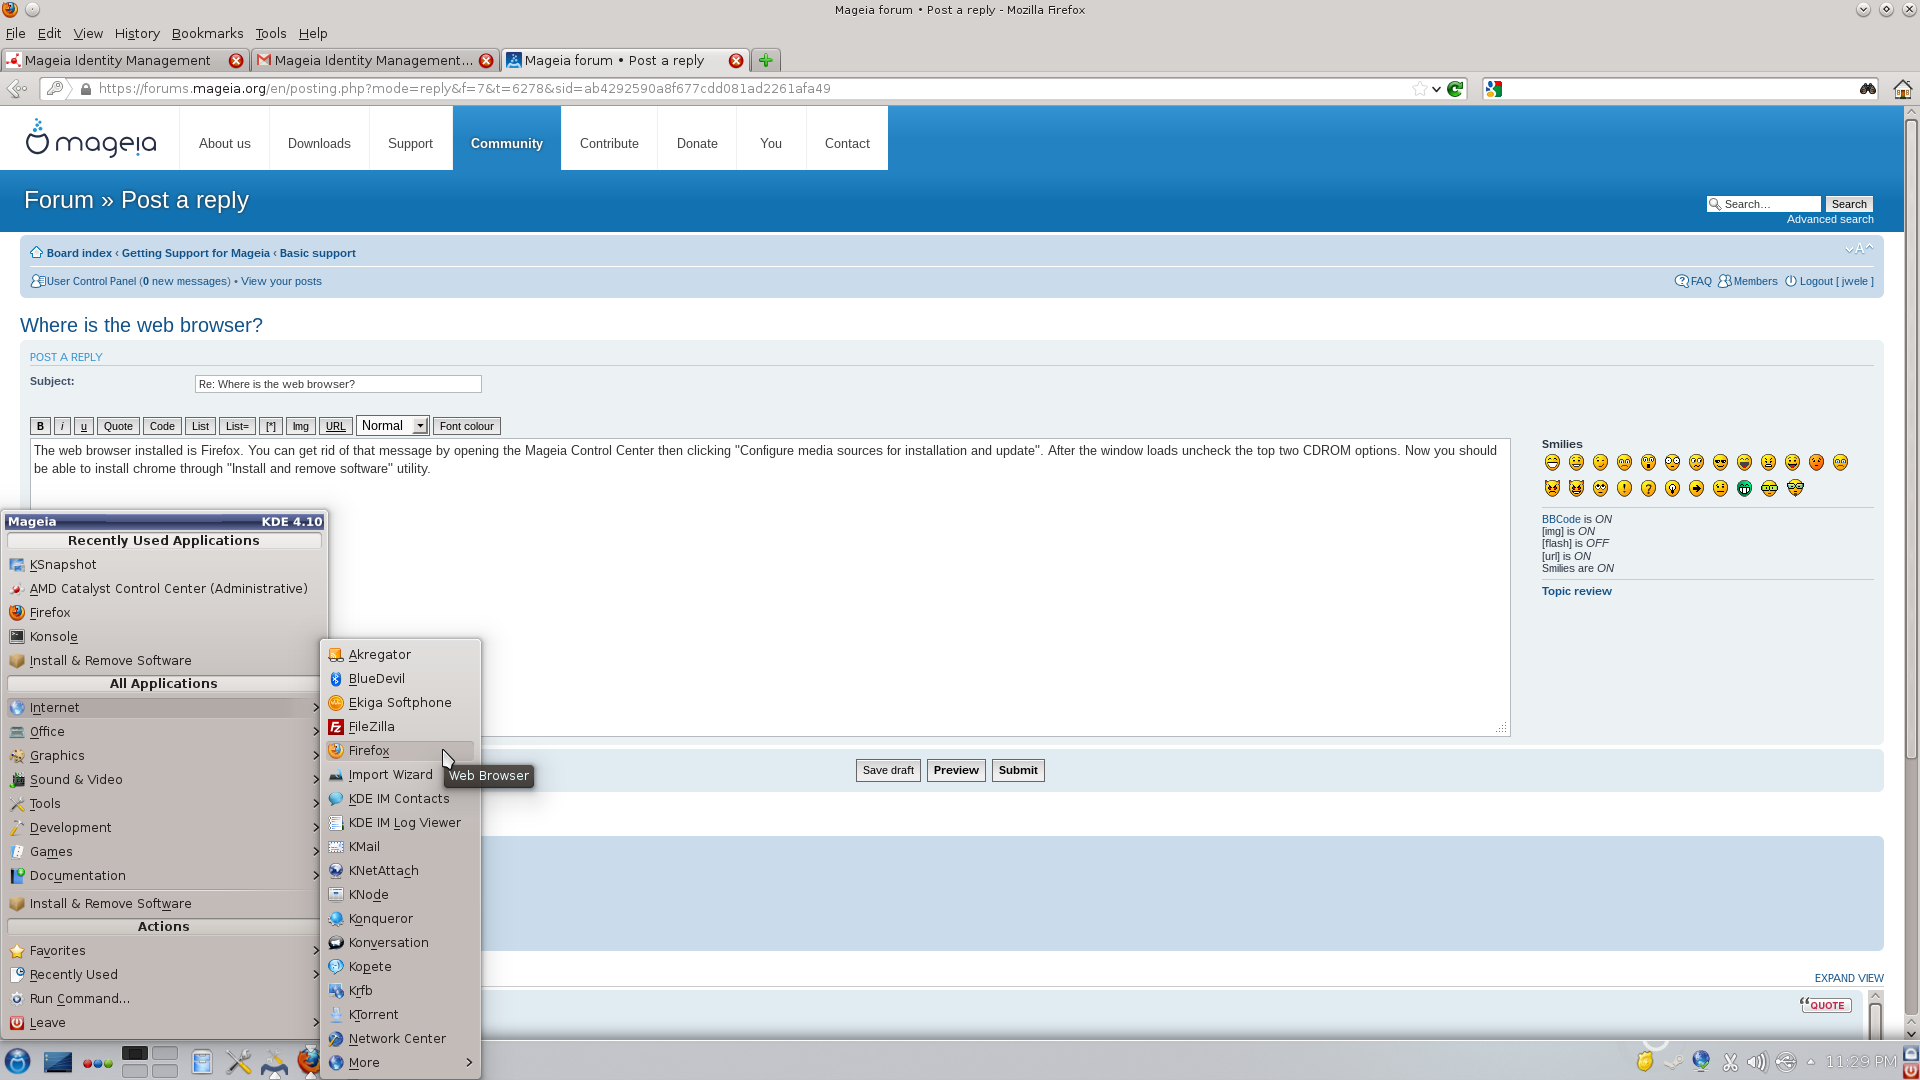Insert Code BBCode tag
Viewport: 1920px width, 1080px height.
[x=162, y=426]
